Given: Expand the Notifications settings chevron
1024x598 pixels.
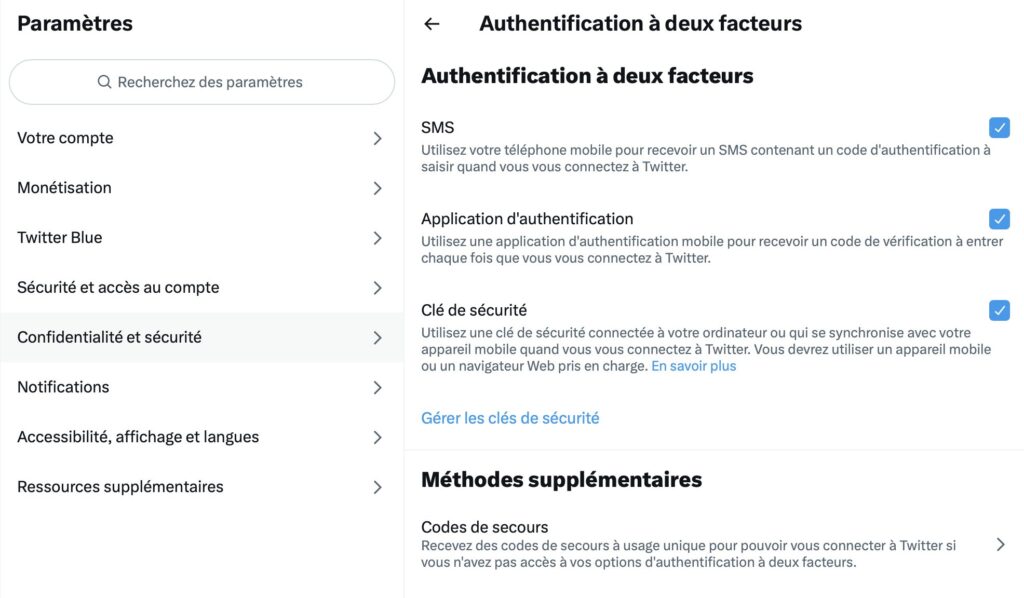Looking at the screenshot, I should [378, 387].
